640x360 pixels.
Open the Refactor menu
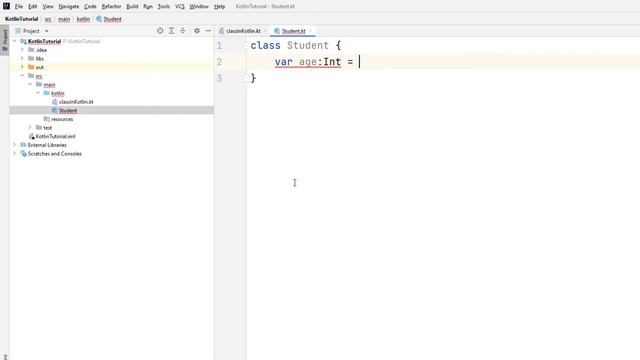coord(111,7)
